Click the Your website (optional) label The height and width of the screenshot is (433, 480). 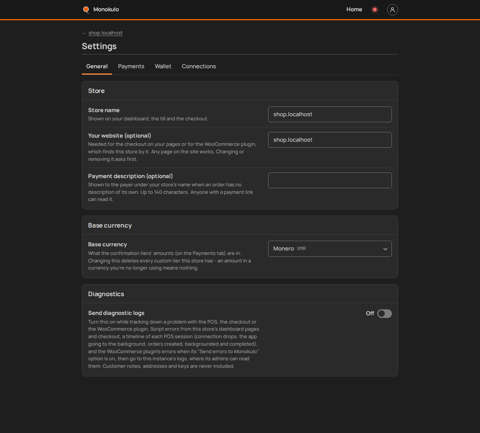(120, 136)
